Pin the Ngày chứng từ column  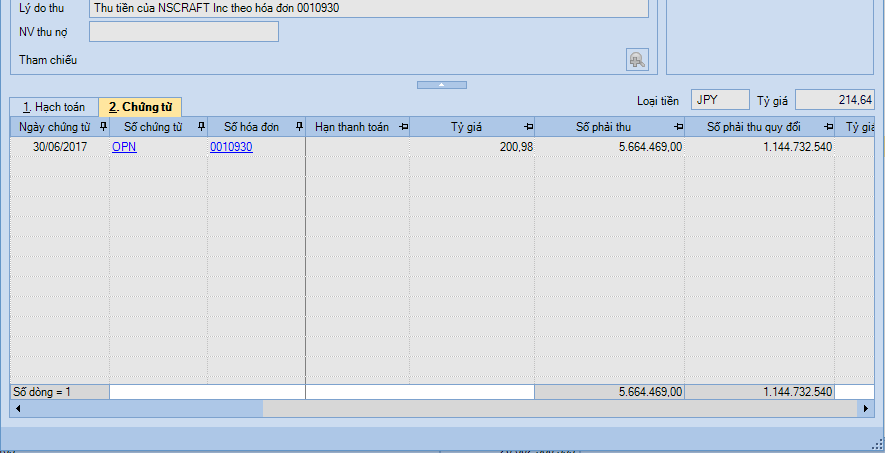pos(103,127)
